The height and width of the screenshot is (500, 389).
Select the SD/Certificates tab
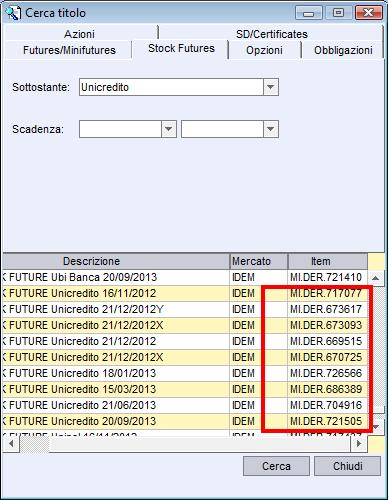272,34
